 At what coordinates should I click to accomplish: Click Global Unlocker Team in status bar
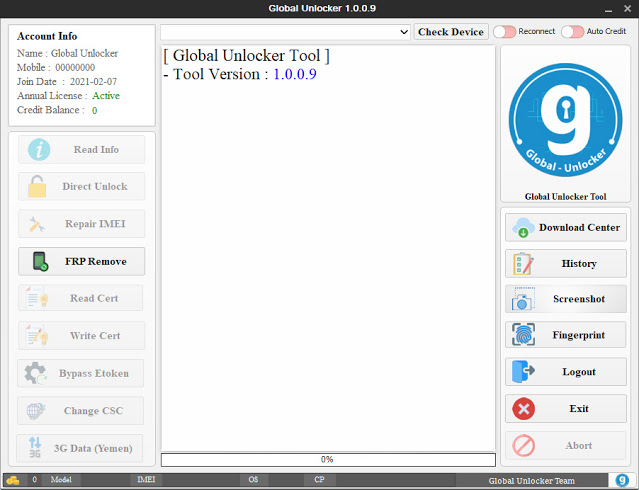531,481
